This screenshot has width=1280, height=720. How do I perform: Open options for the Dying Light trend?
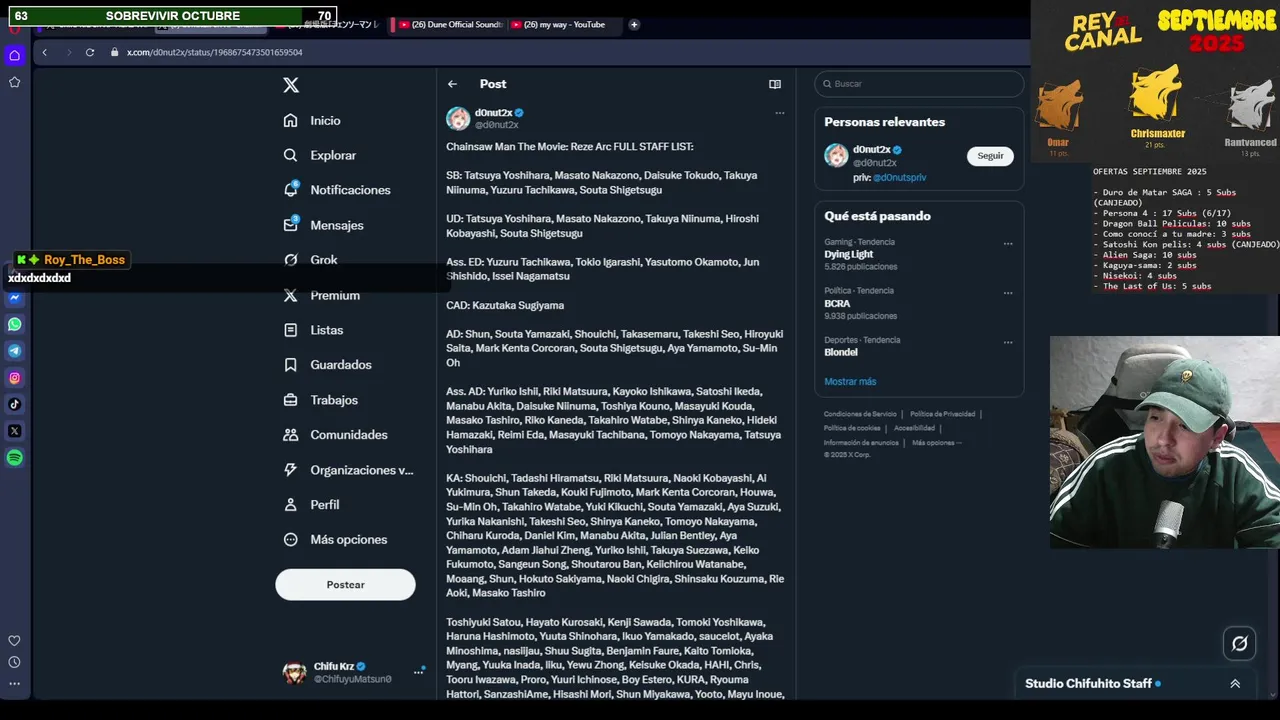[1008, 244]
